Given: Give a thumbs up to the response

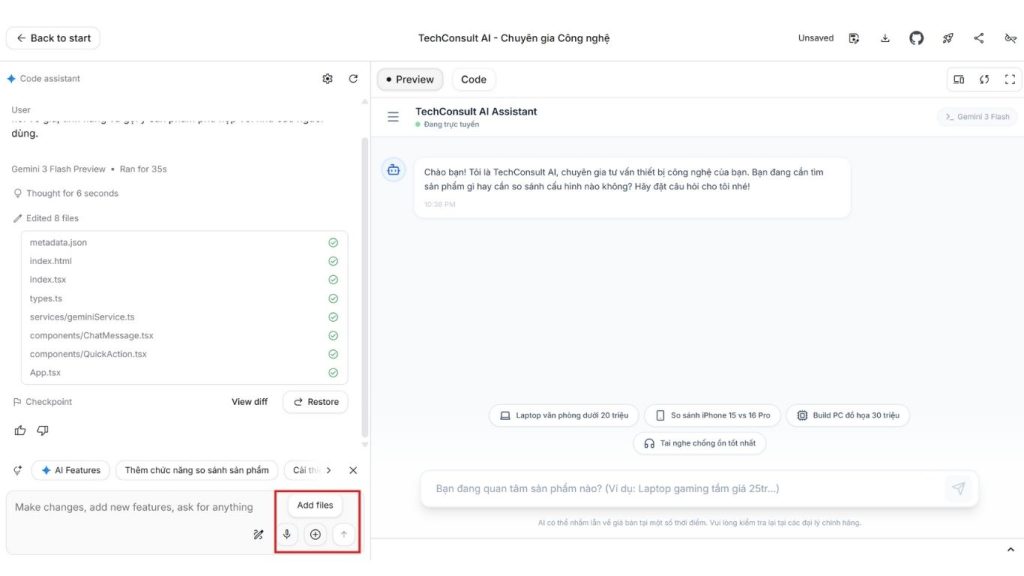Looking at the screenshot, I should click(20, 428).
